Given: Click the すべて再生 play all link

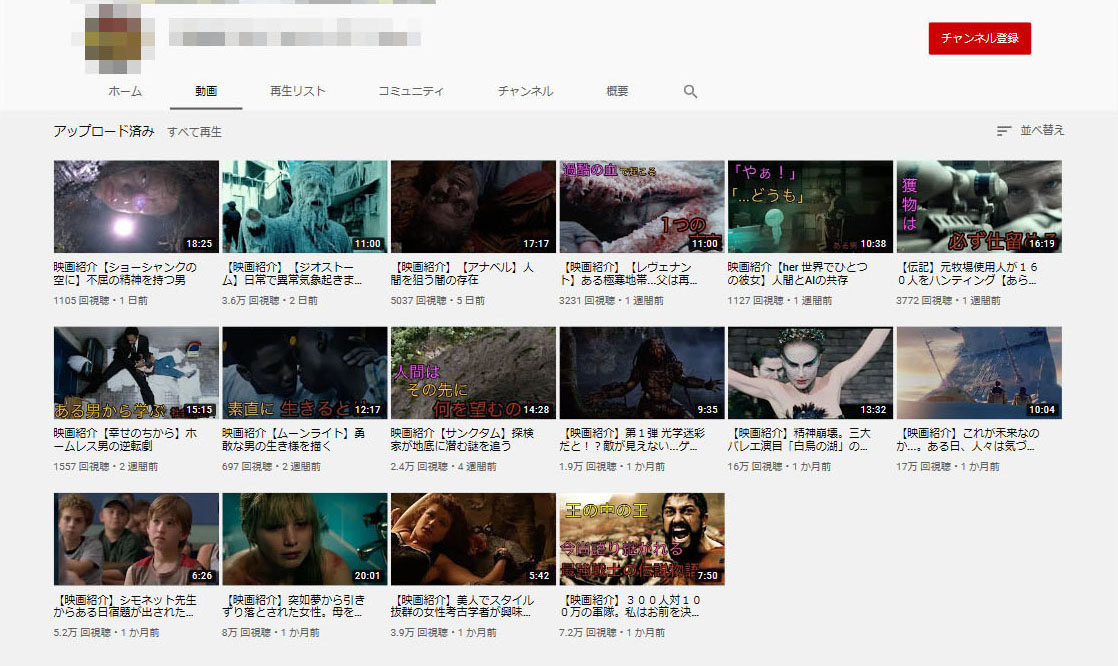Looking at the screenshot, I should coord(194,132).
